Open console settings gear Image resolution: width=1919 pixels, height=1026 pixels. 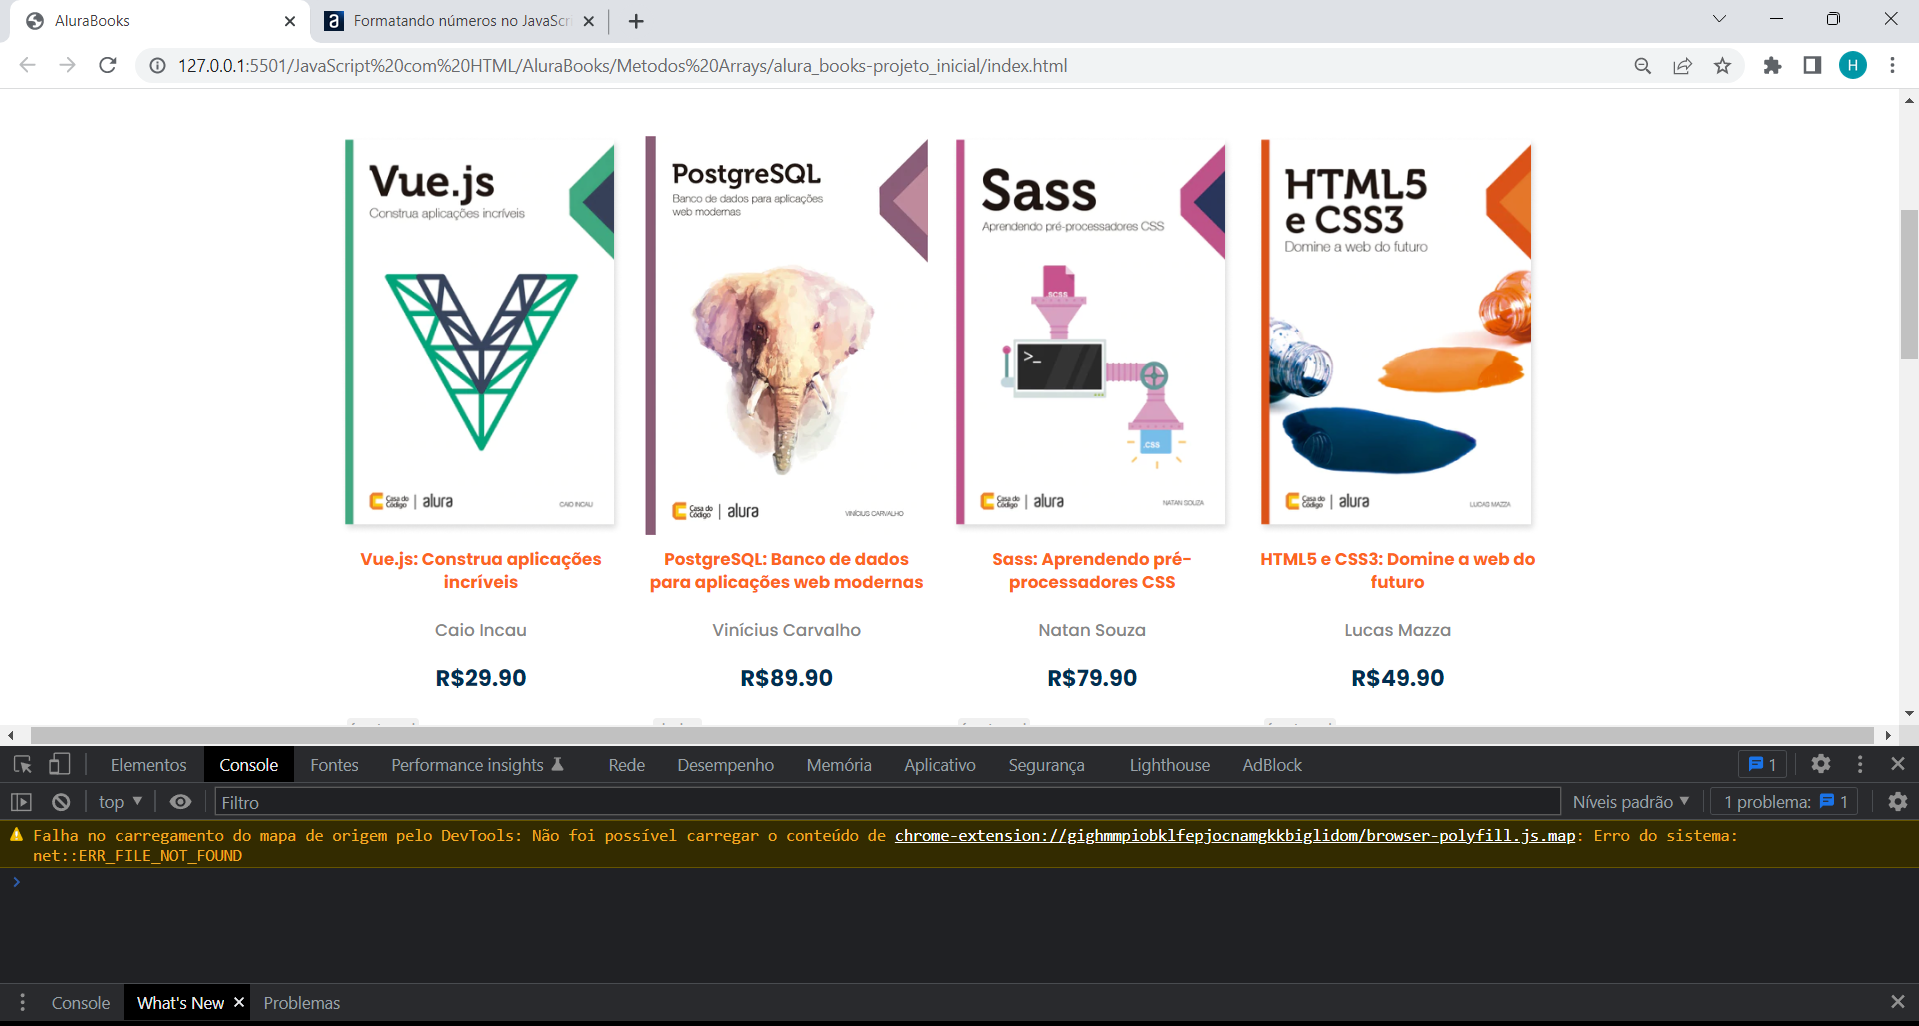(1897, 802)
